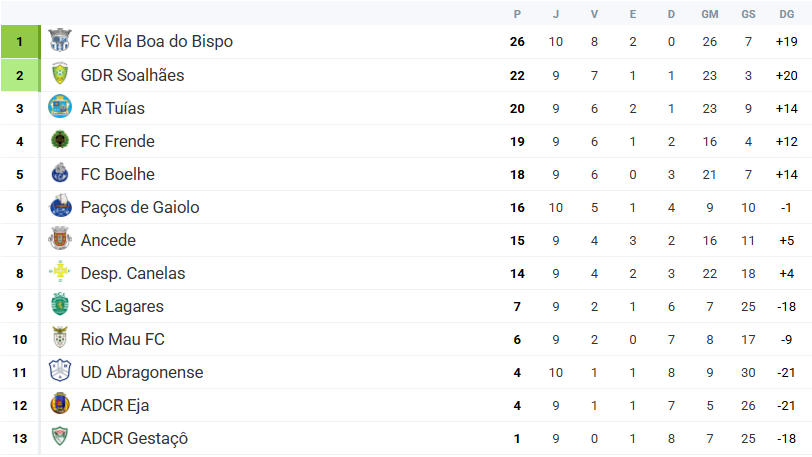Click the AR Tuías club badge
Screen dimensions: 812x457
coord(60,108)
